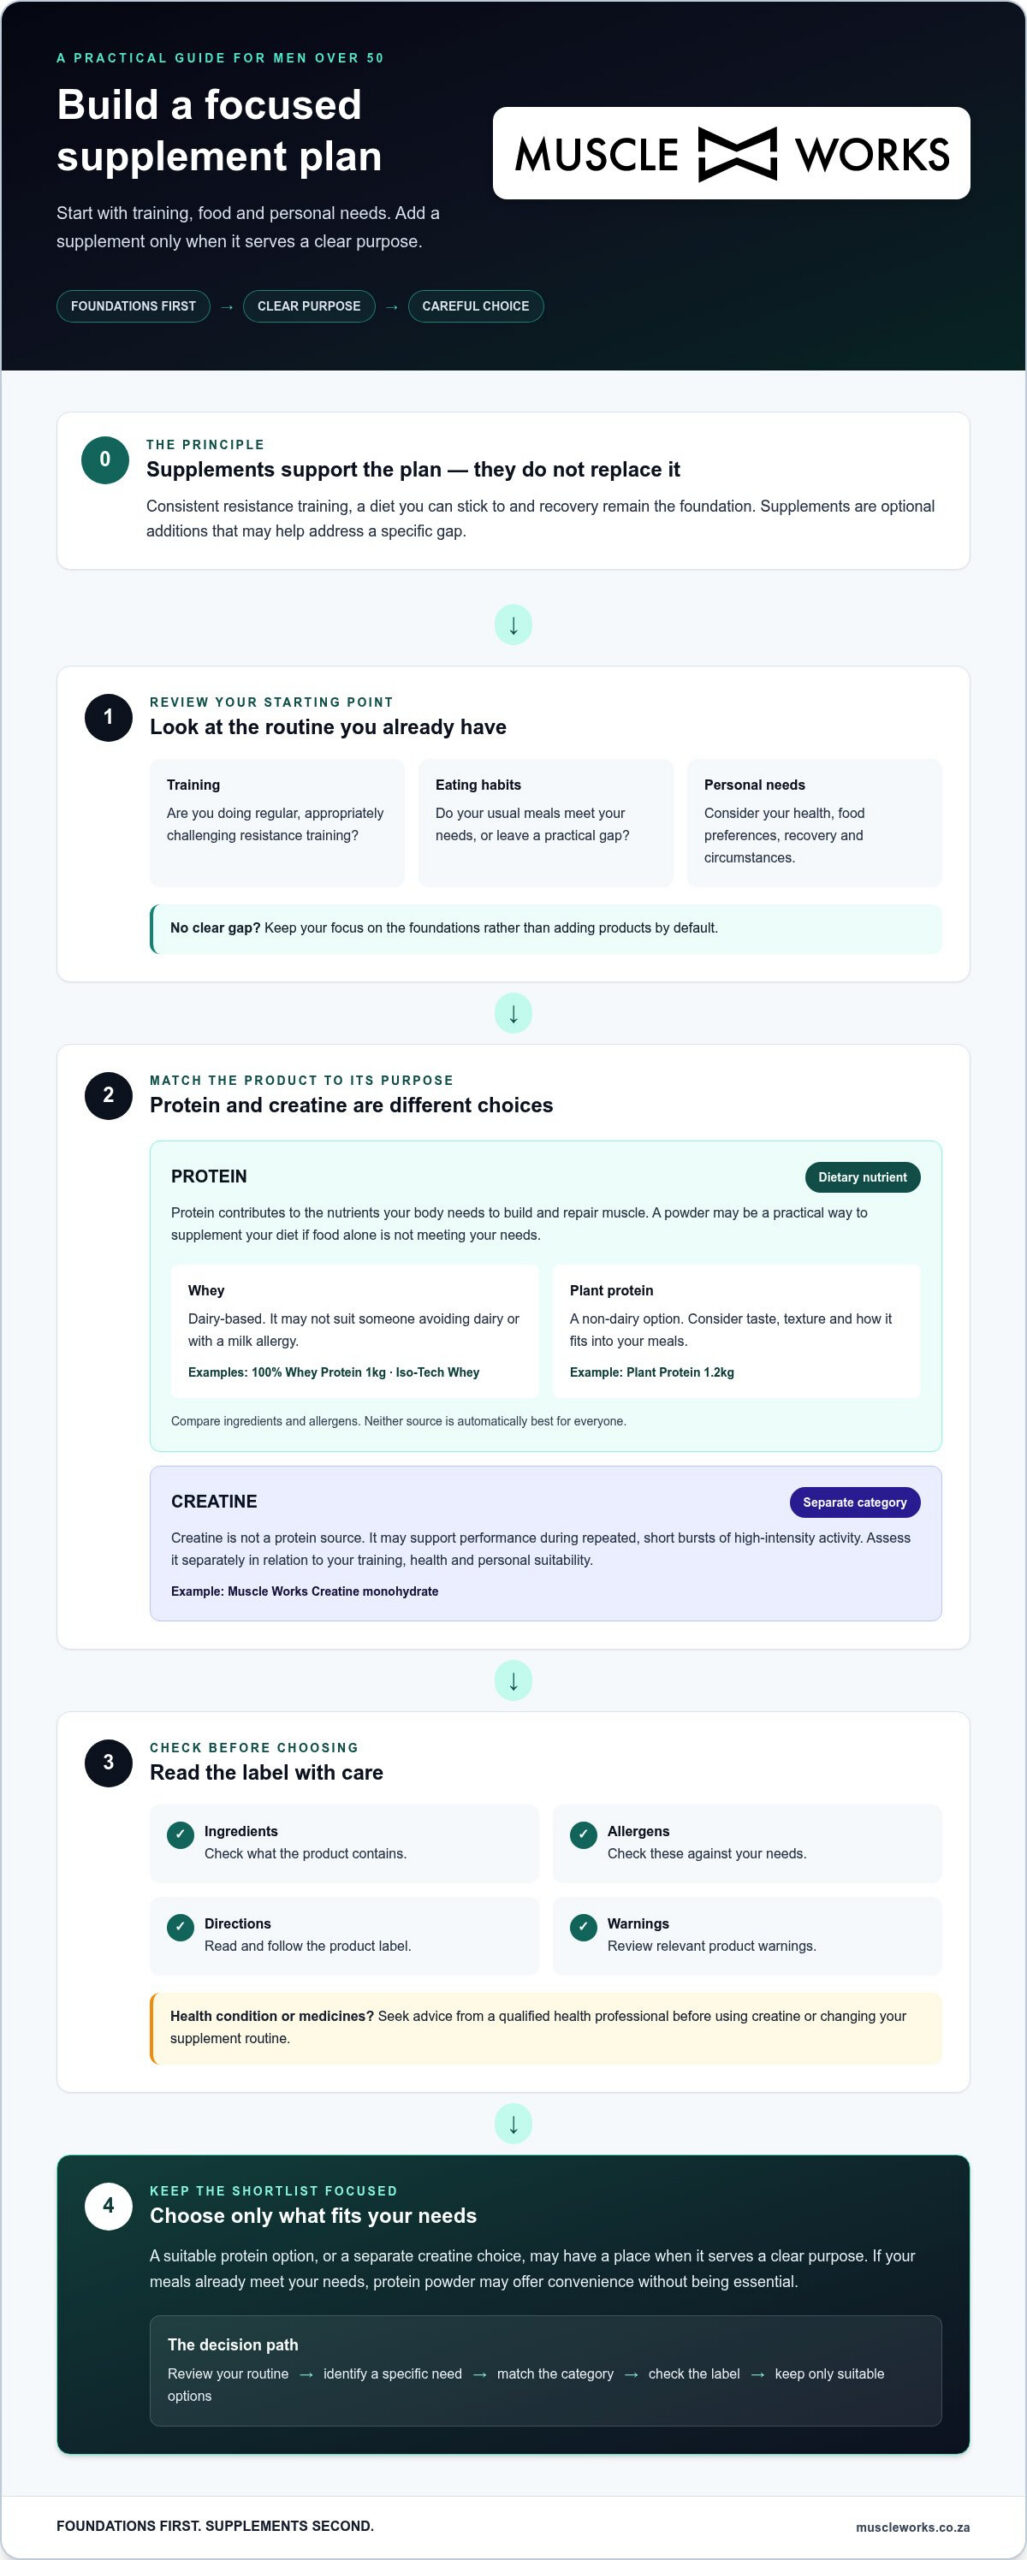Select the Foundations First pill
This screenshot has height=2560, width=1027.
tap(133, 306)
